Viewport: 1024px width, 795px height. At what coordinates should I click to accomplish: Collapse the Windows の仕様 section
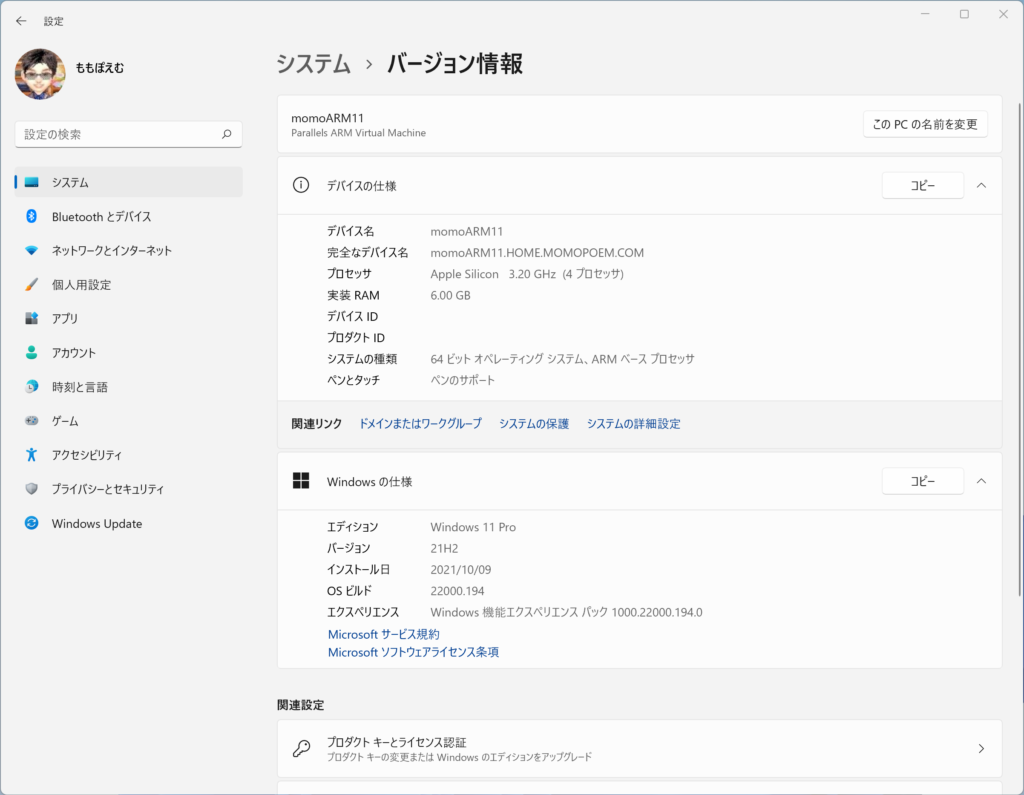click(x=981, y=481)
